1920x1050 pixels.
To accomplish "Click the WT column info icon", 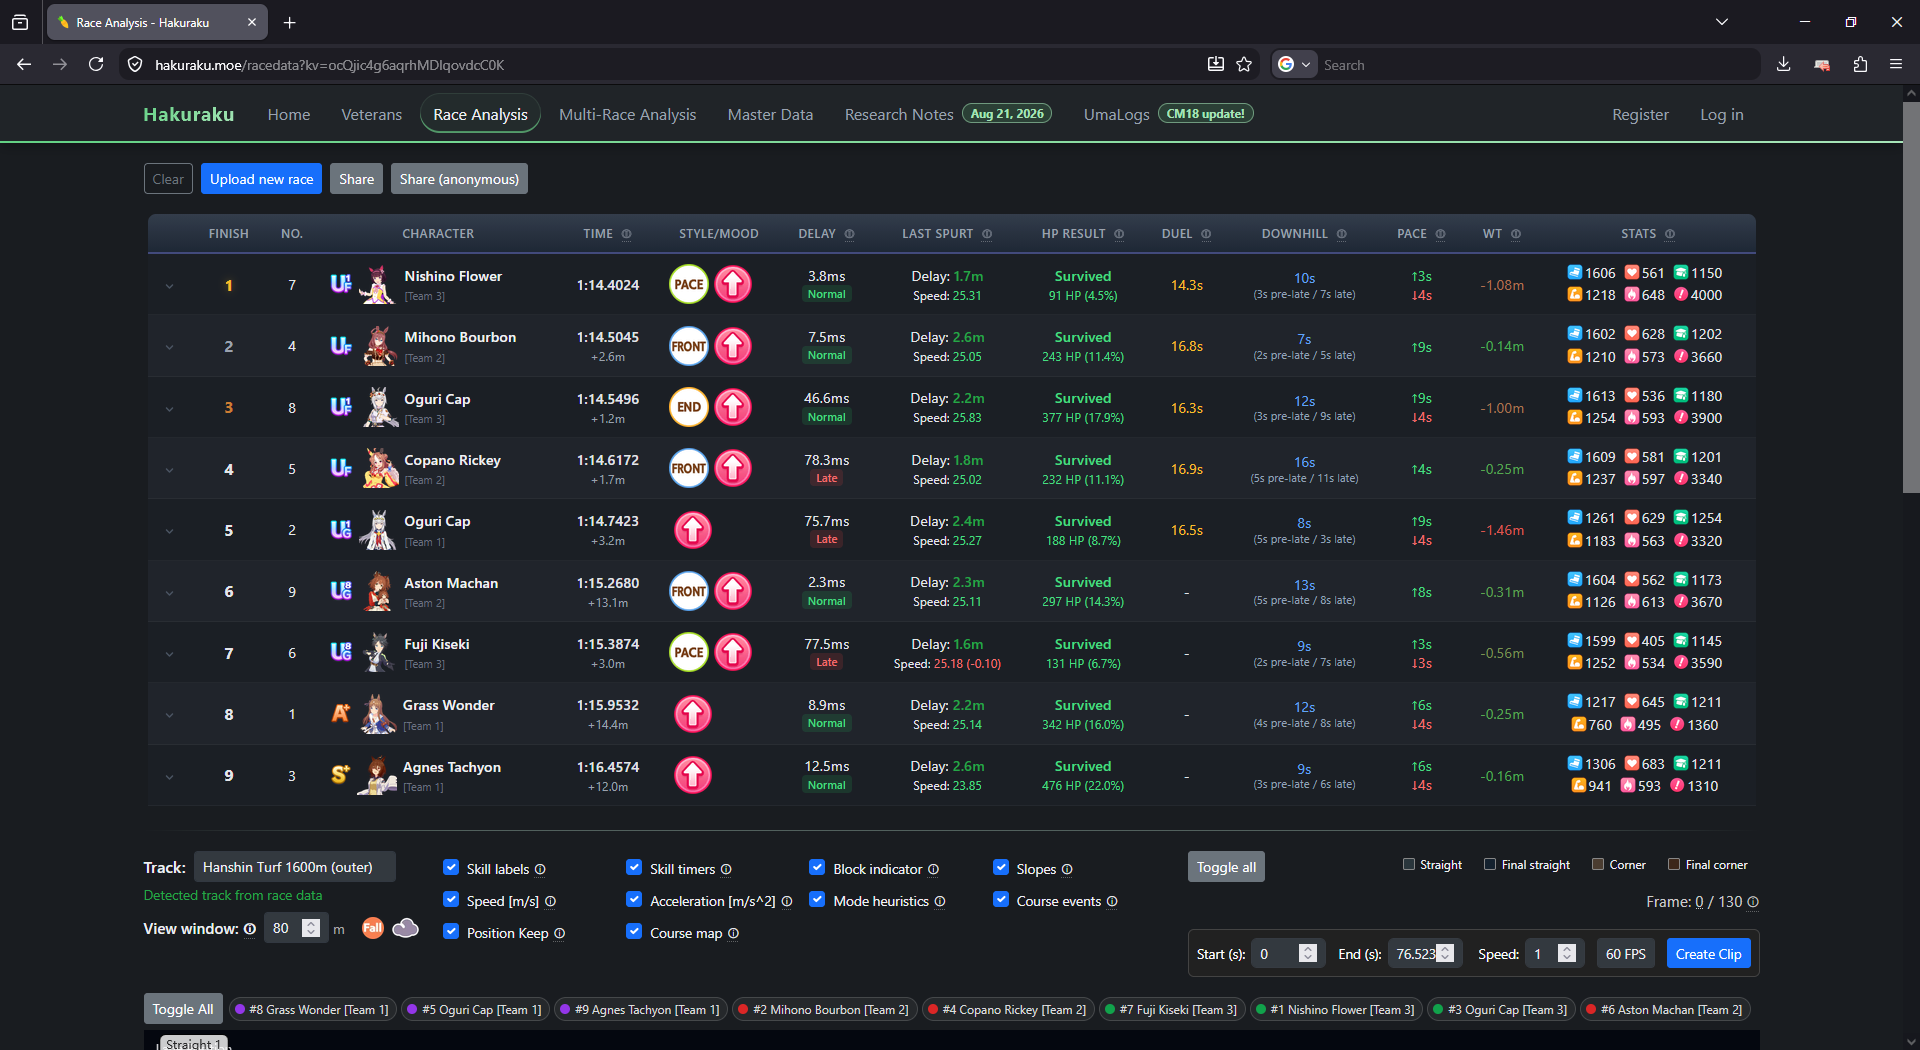I will click(1516, 234).
